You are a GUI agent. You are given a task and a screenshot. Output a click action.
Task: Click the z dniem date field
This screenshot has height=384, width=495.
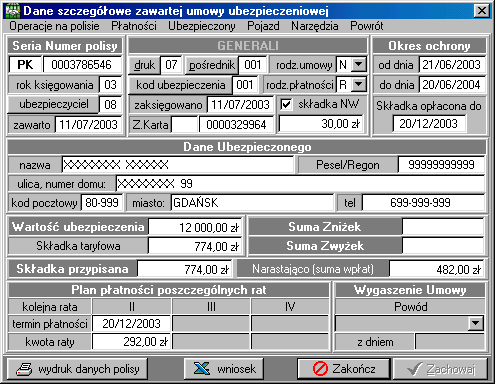(450, 342)
